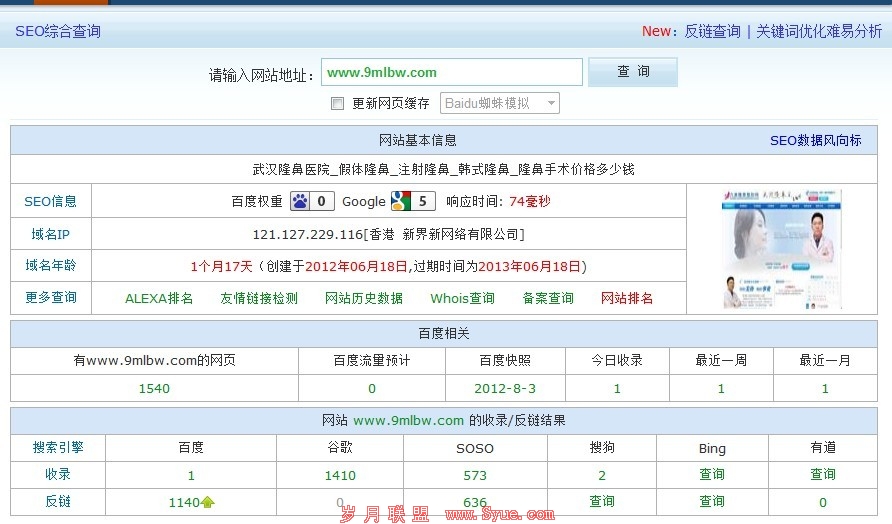Click the SEO综合查询 heading

[58, 31]
